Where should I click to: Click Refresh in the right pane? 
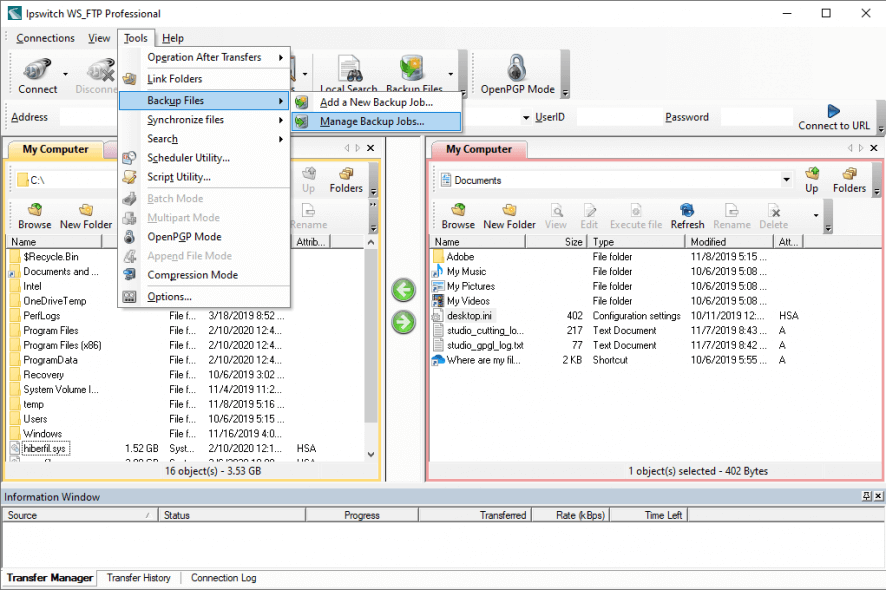click(687, 217)
